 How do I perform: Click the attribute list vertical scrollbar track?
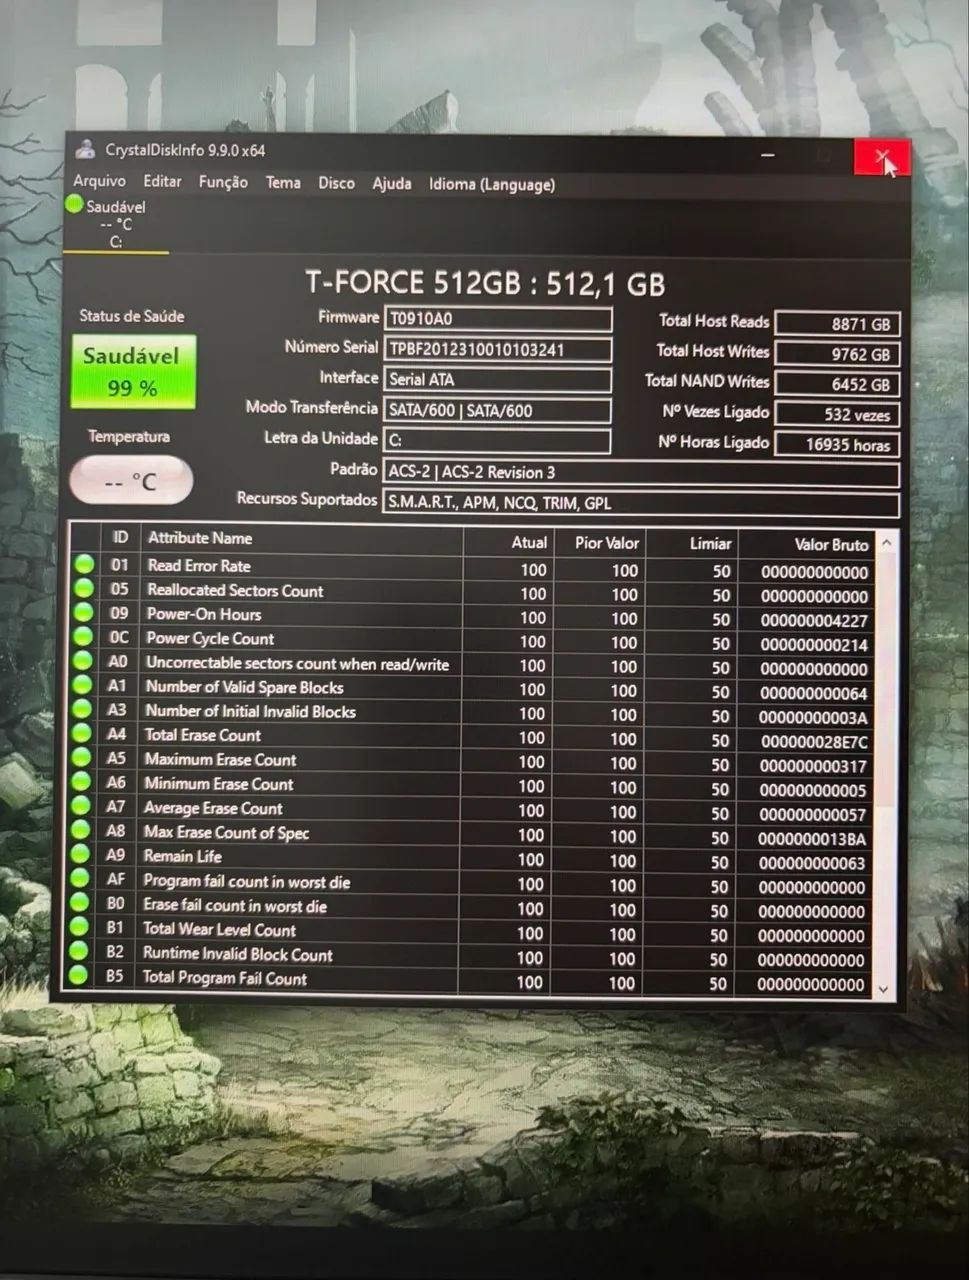click(x=885, y=765)
